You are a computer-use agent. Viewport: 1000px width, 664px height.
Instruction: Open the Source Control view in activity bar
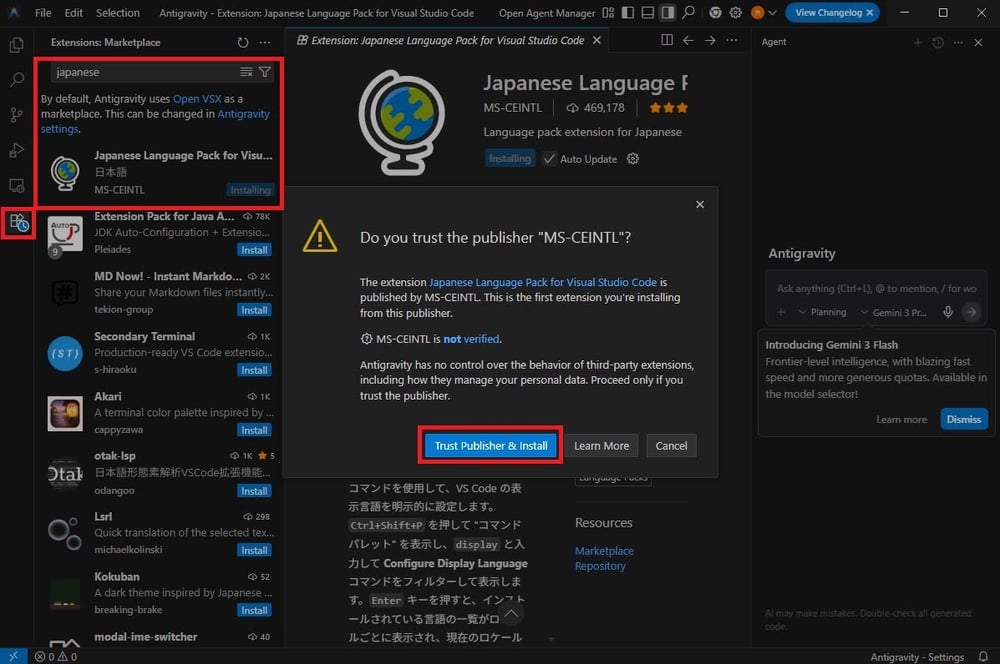coord(17,115)
